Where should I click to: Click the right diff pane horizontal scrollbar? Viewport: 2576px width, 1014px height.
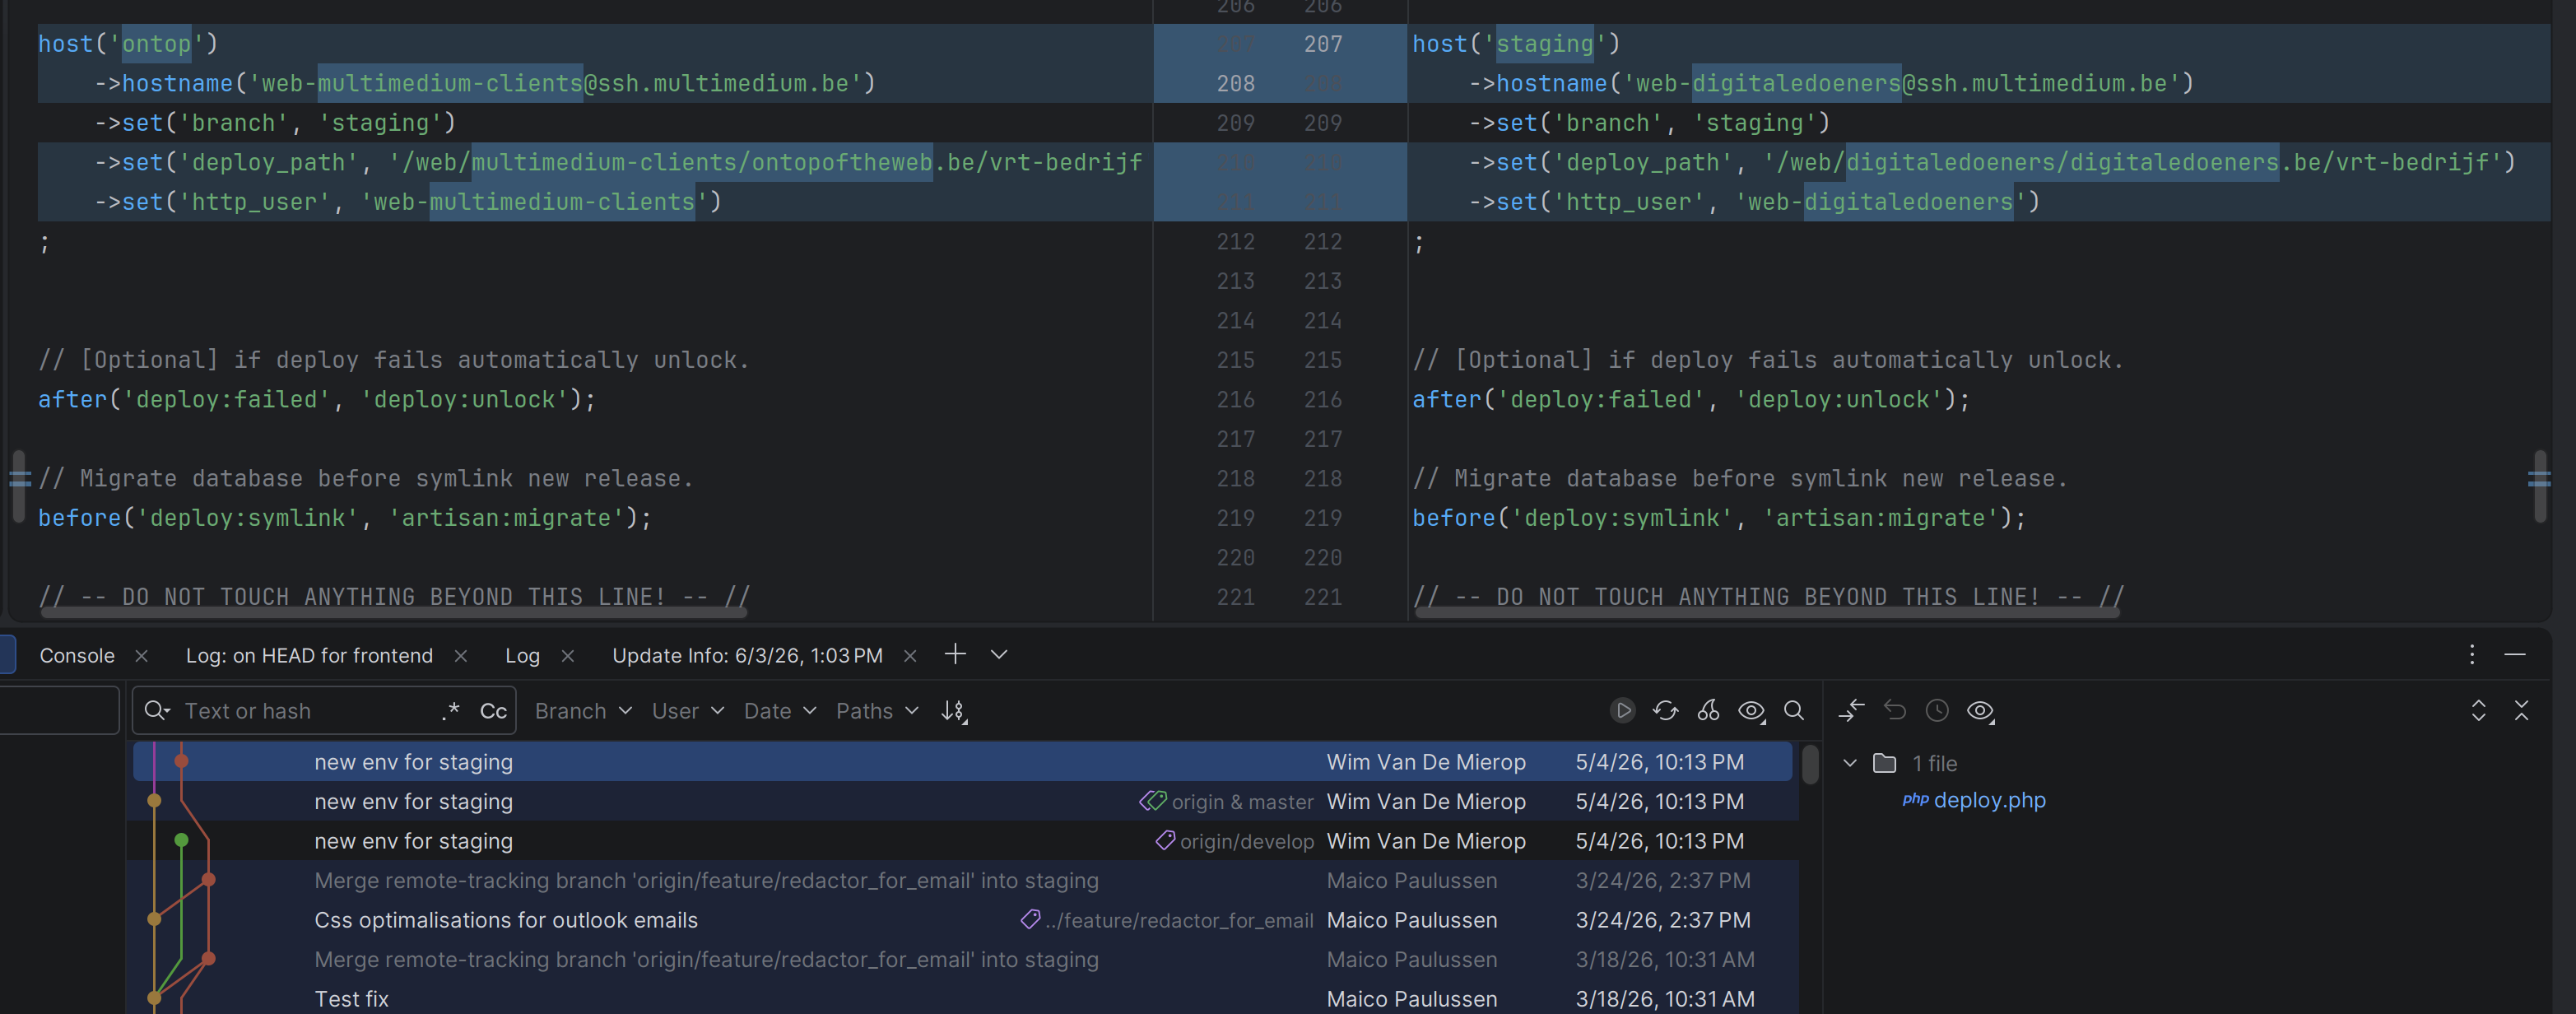tap(1767, 612)
